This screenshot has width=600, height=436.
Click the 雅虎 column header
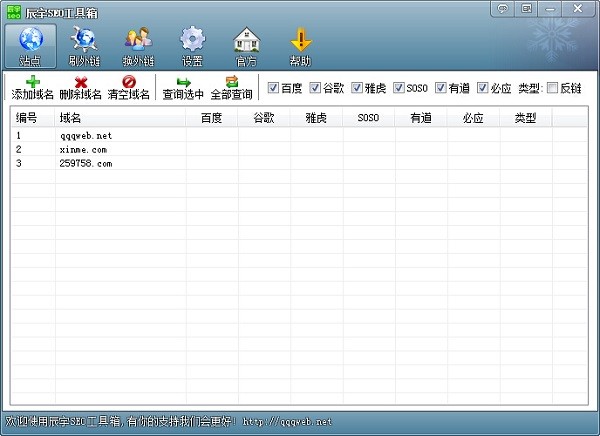pos(316,118)
